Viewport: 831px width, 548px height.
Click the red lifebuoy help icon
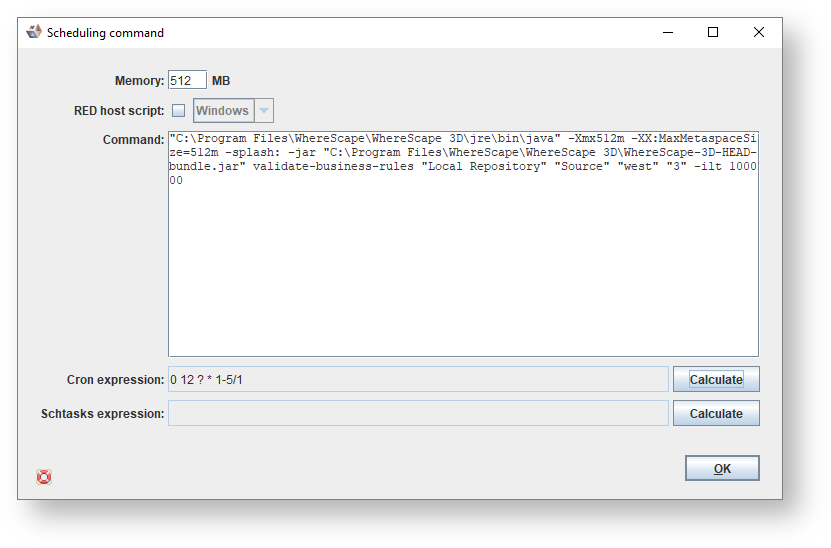point(44,477)
